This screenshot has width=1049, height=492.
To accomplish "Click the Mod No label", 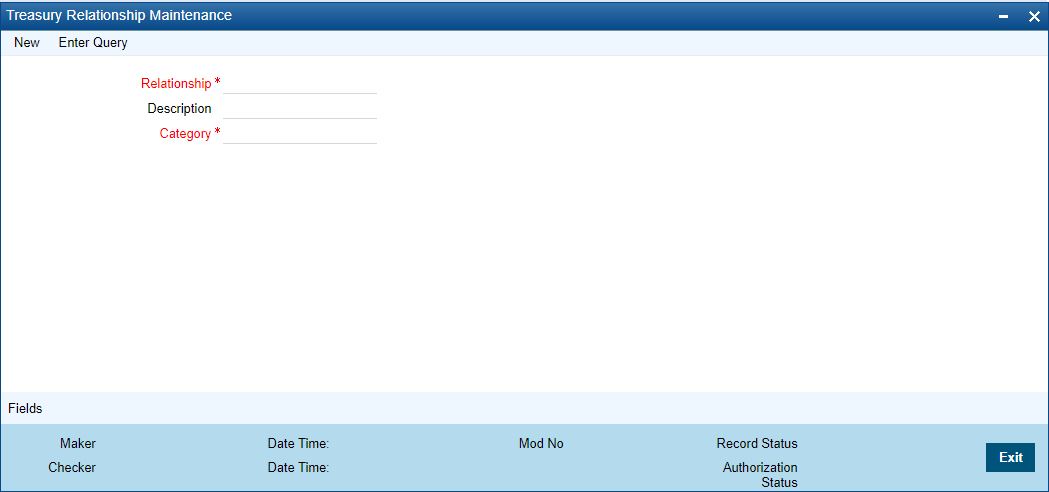I will (x=541, y=443).
